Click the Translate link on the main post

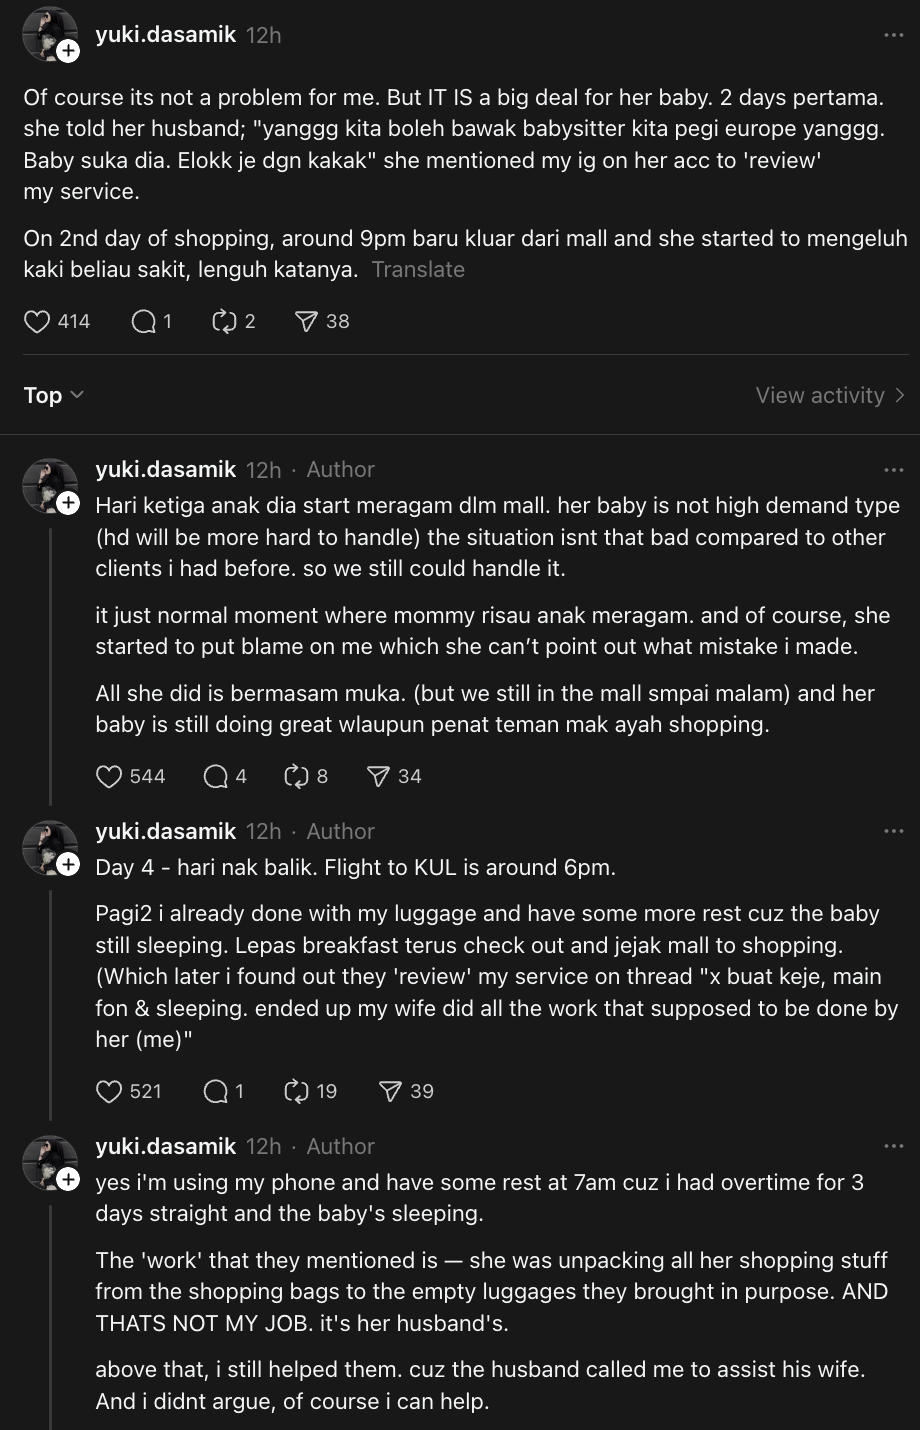pos(418,269)
